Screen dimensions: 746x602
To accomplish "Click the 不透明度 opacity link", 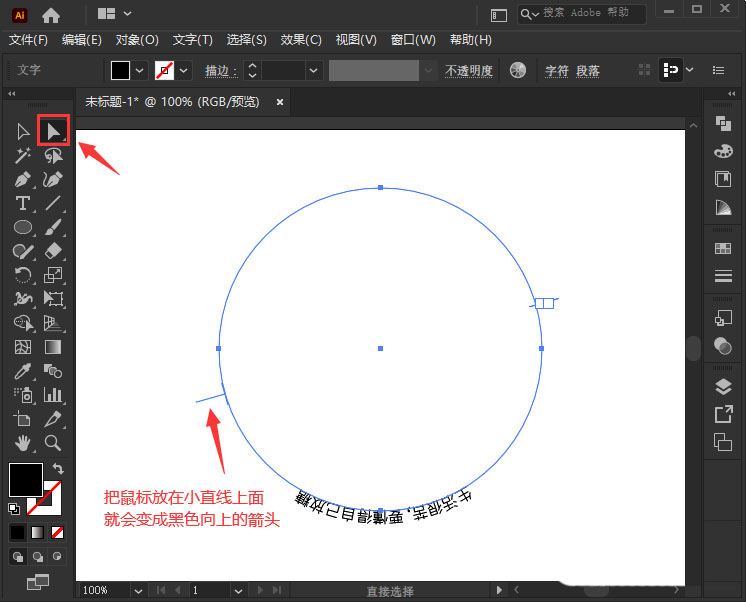I will pos(469,71).
